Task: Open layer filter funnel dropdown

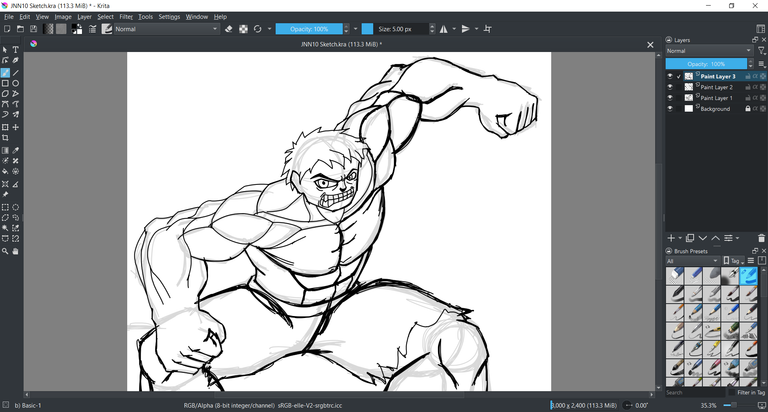Action: click(x=762, y=51)
